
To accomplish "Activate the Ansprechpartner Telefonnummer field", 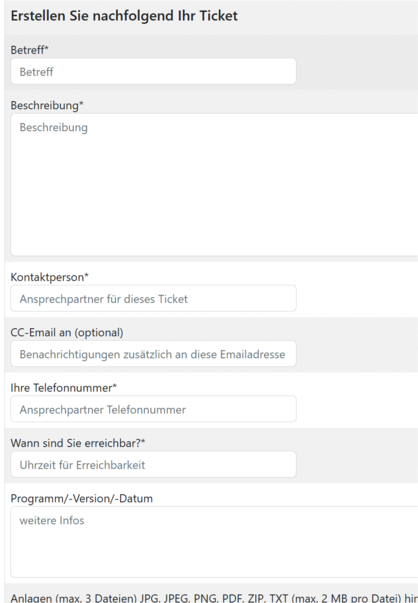I will pyautogui.click(x=153, y=409).
